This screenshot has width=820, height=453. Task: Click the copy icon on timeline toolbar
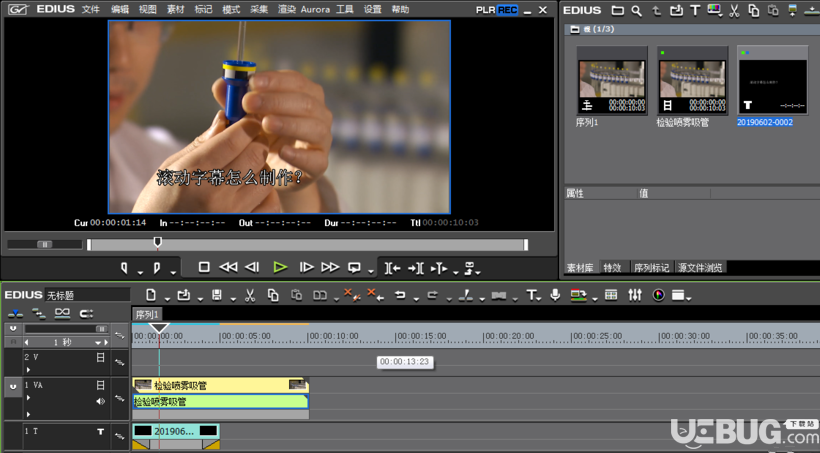pyautogui.click(x=272, y=295)
